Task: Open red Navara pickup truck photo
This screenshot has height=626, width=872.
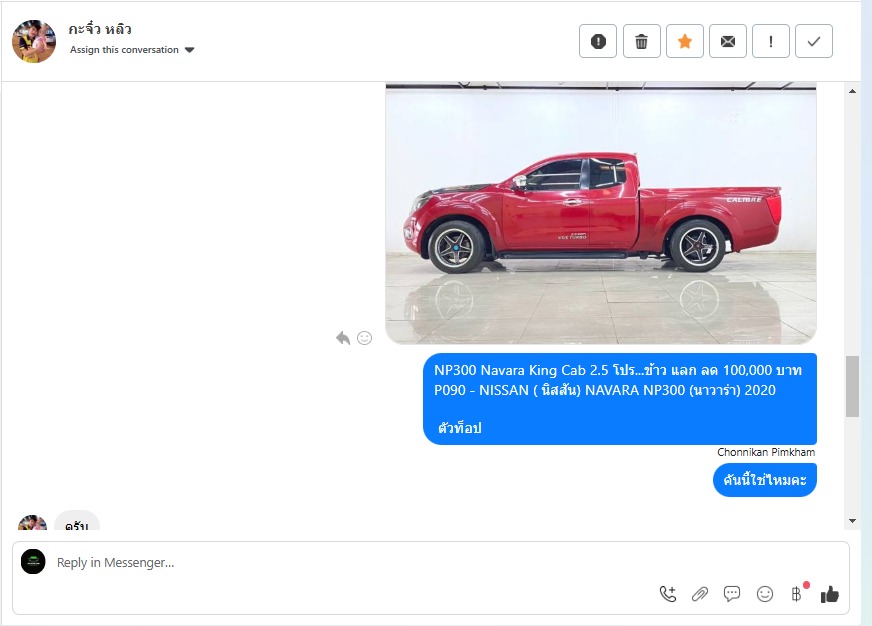Action: point(601,213)
